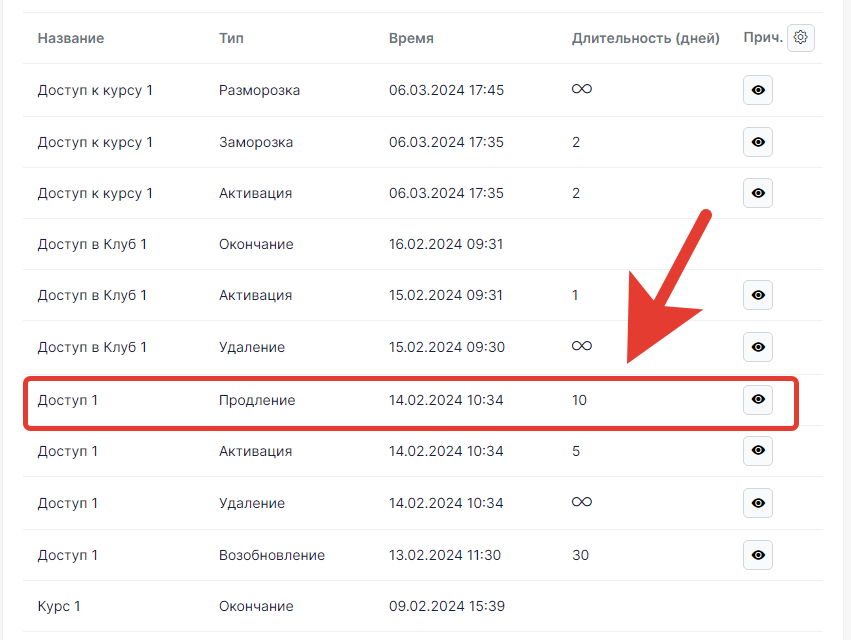Click the duration value 30
Image resolution: width=851 pixels, height=640 pixels.
coord(580,555)
